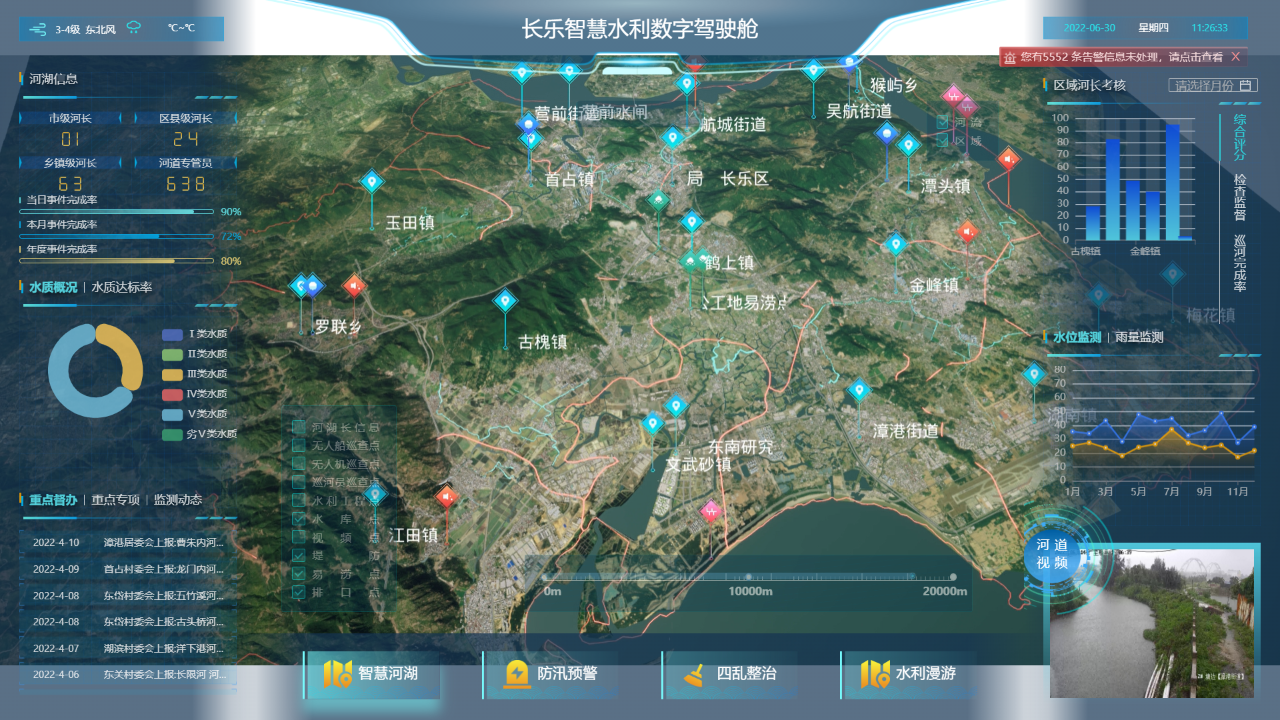The image size is (1280, 720).
Task: Click the 河道视频 round button
Action: 1052,554
